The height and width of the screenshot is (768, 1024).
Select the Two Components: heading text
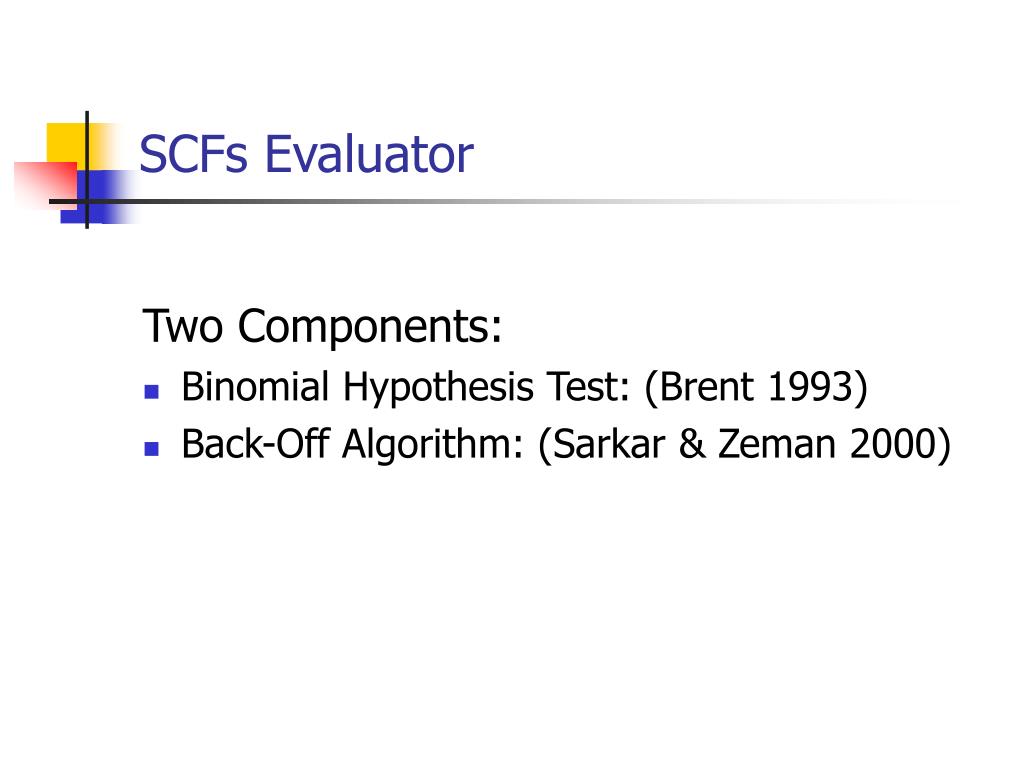322,326
